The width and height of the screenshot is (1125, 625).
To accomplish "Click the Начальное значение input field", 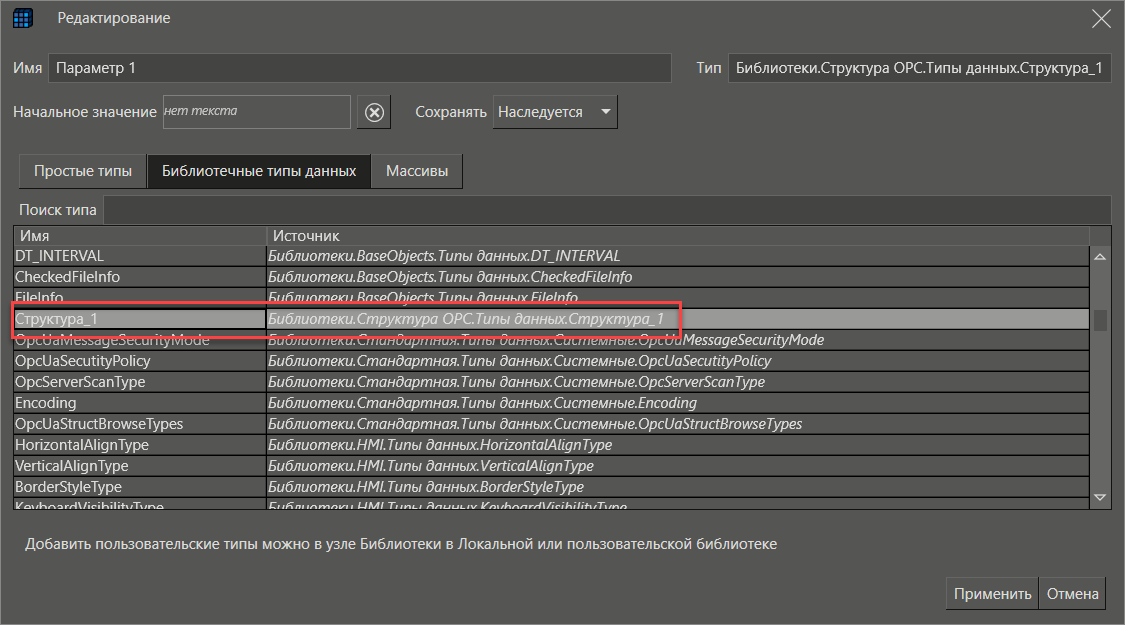I will (256, 112).
